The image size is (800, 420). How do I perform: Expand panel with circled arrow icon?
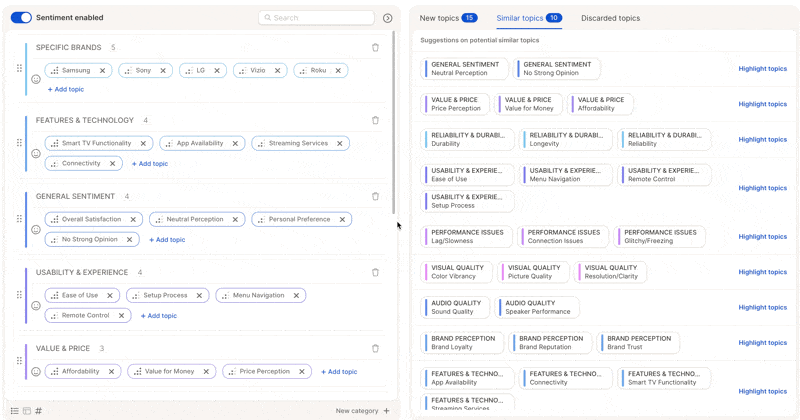[x=388, y=18]
